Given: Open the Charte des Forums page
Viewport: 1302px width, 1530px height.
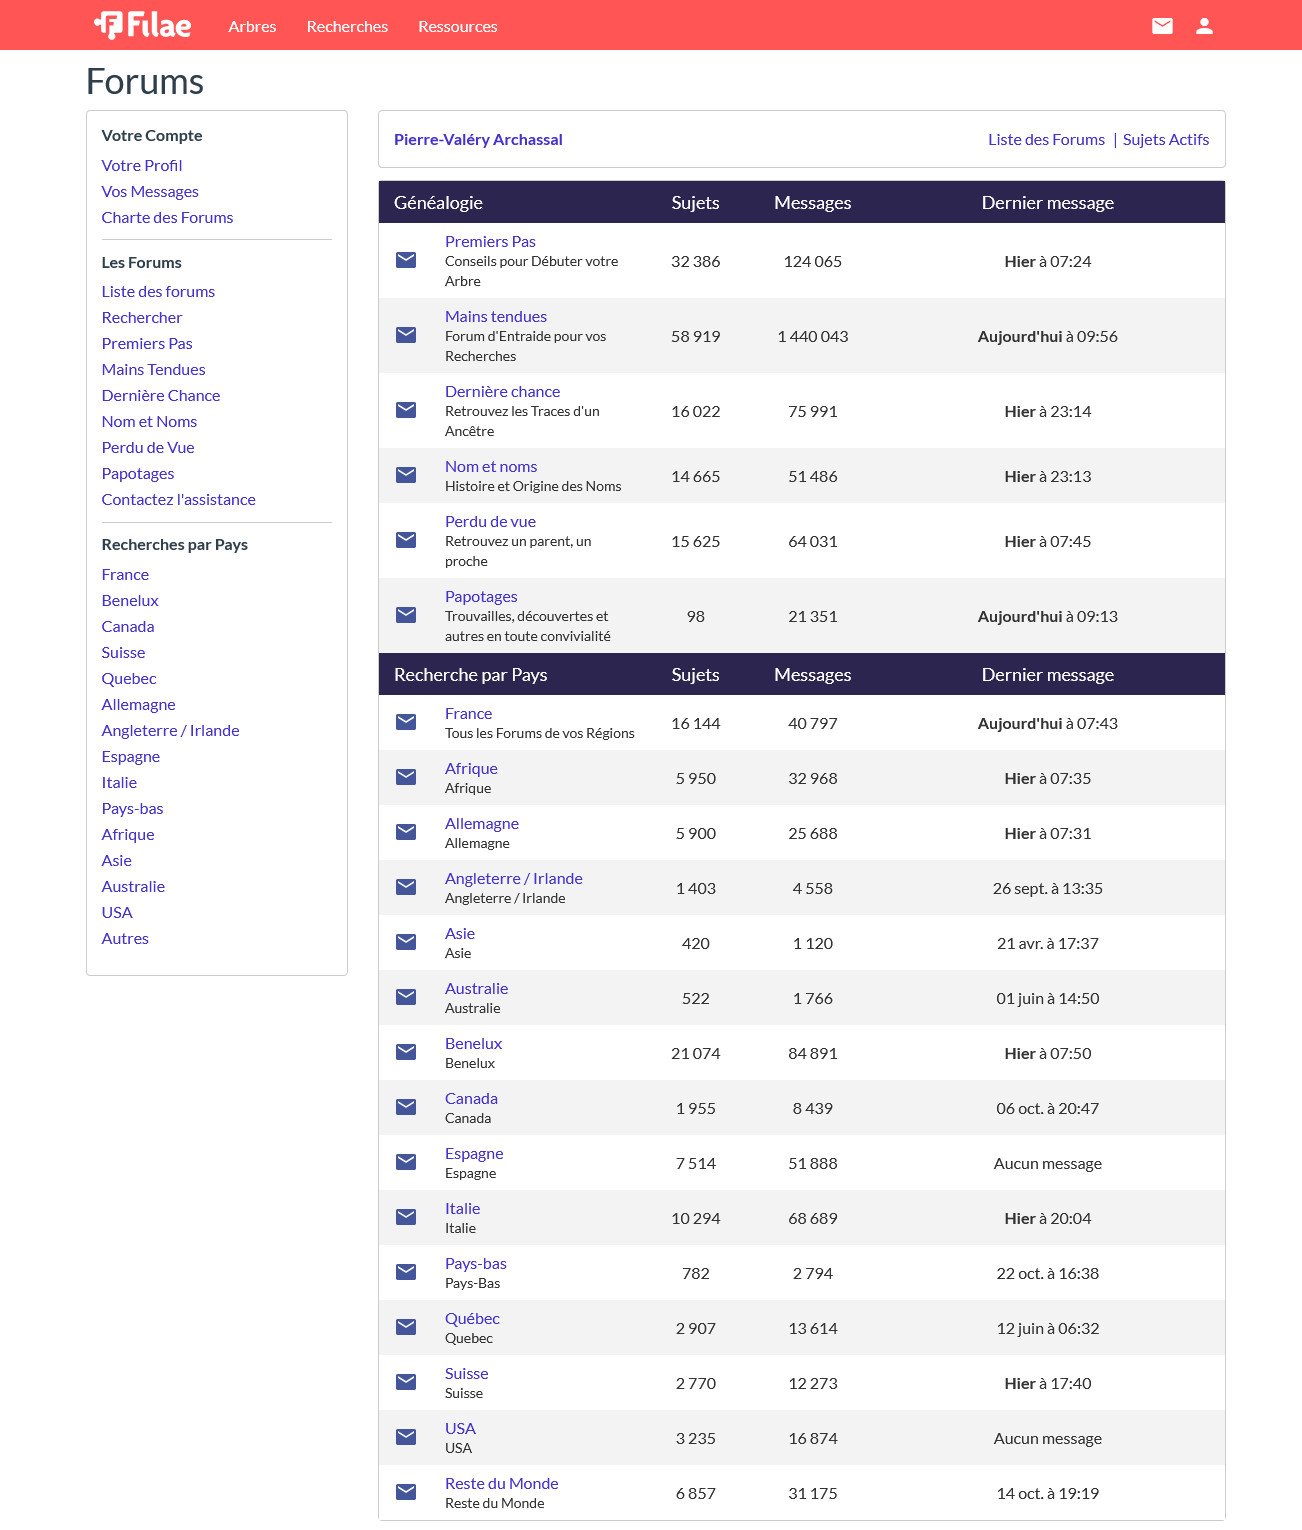Looking at the screenshot, I should point(167,217).
